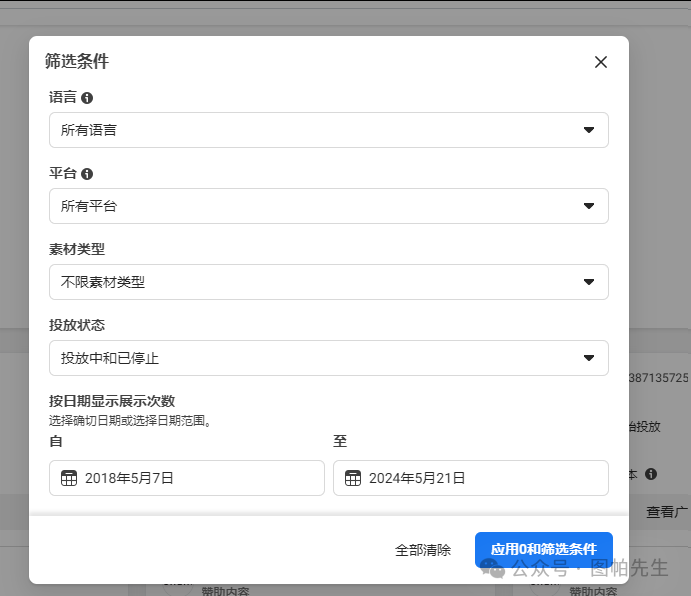Screen dimensions: 691x596
Task: Open the 所有语言 language dropdown
Action: coord(328,130)
